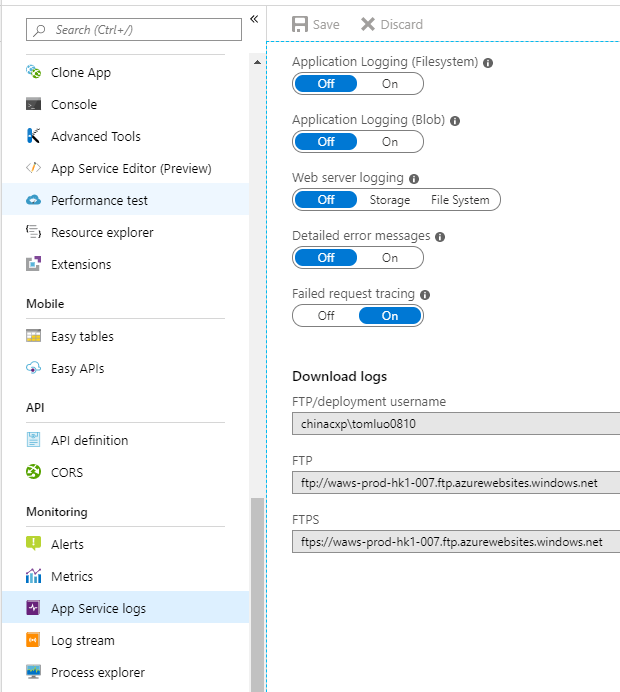Click the info icon beside Application Logging (Filesystem)
Image resolution: width=620 pixels, height=692 pixels.
488,63
